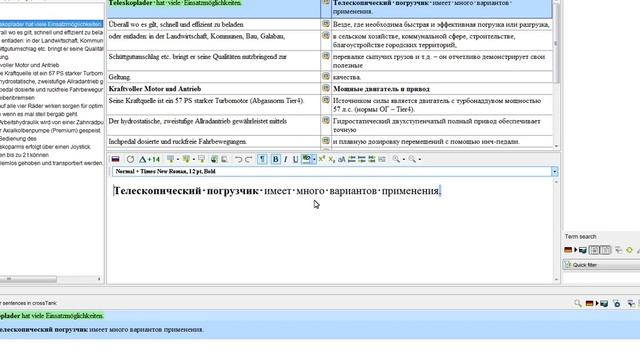Click the Quick filter button
The height and width of the screenshot is (360, 640).
click(x=602, y=265)
